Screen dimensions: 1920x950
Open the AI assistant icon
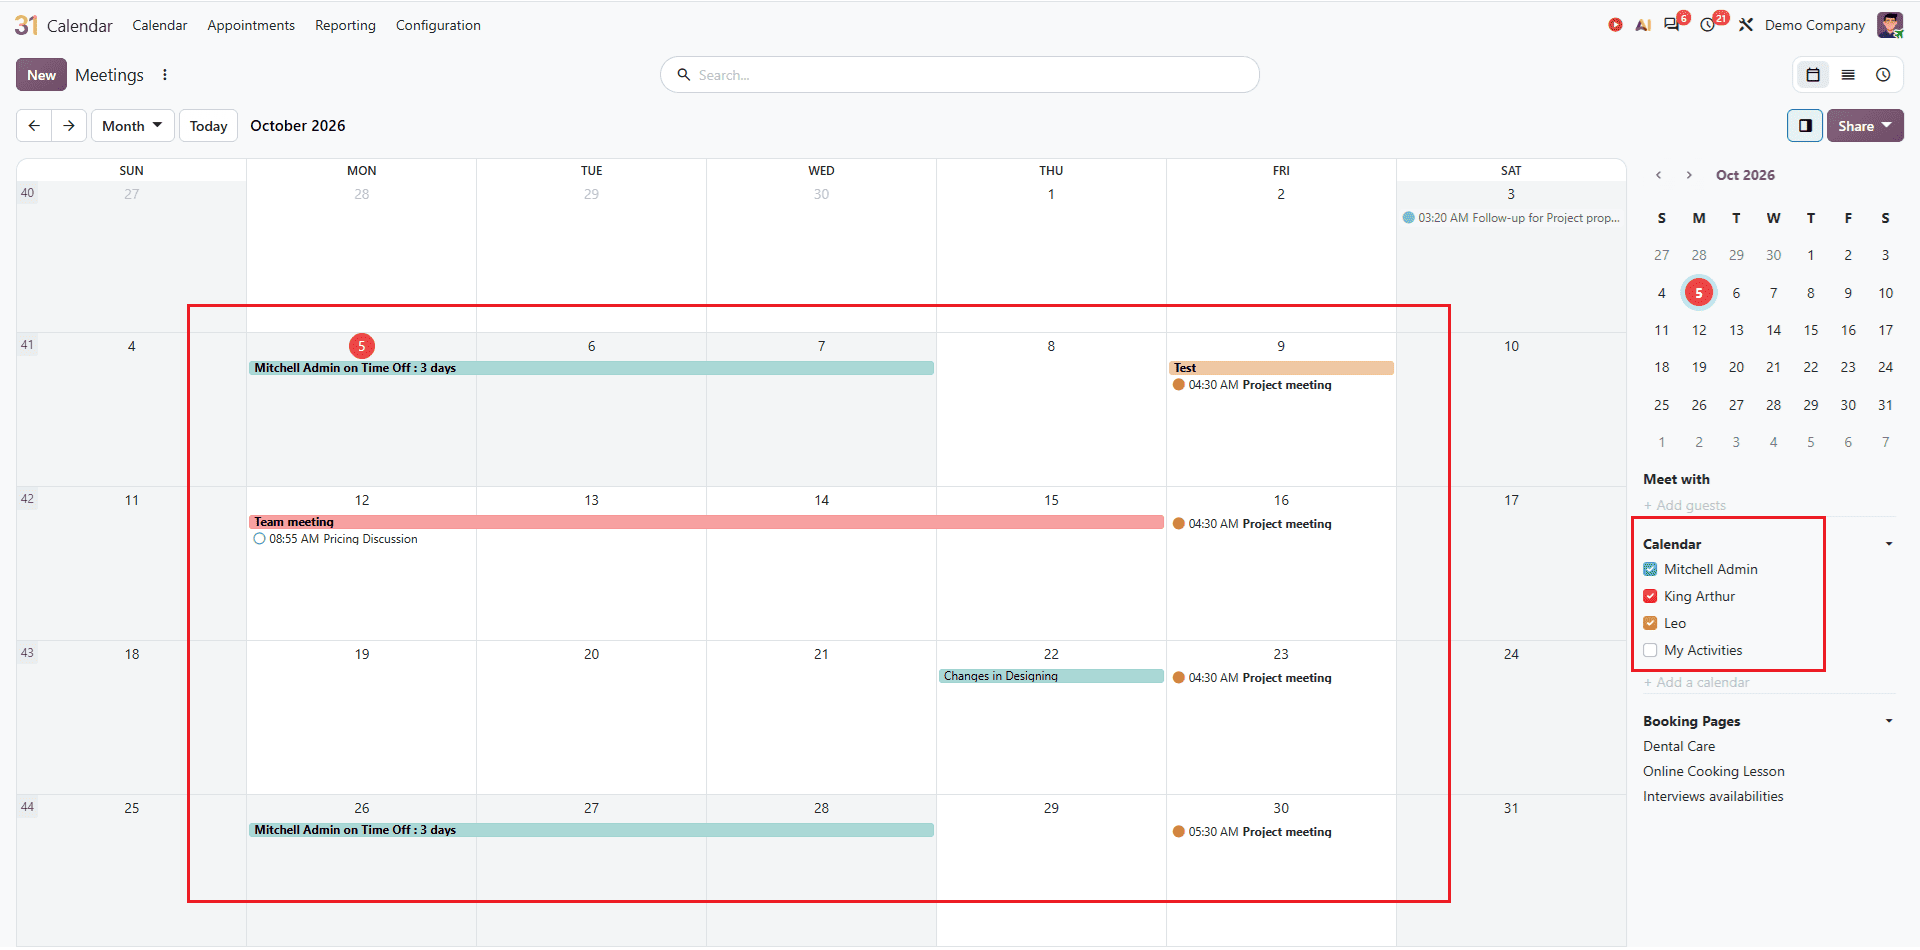[1643, 25]
